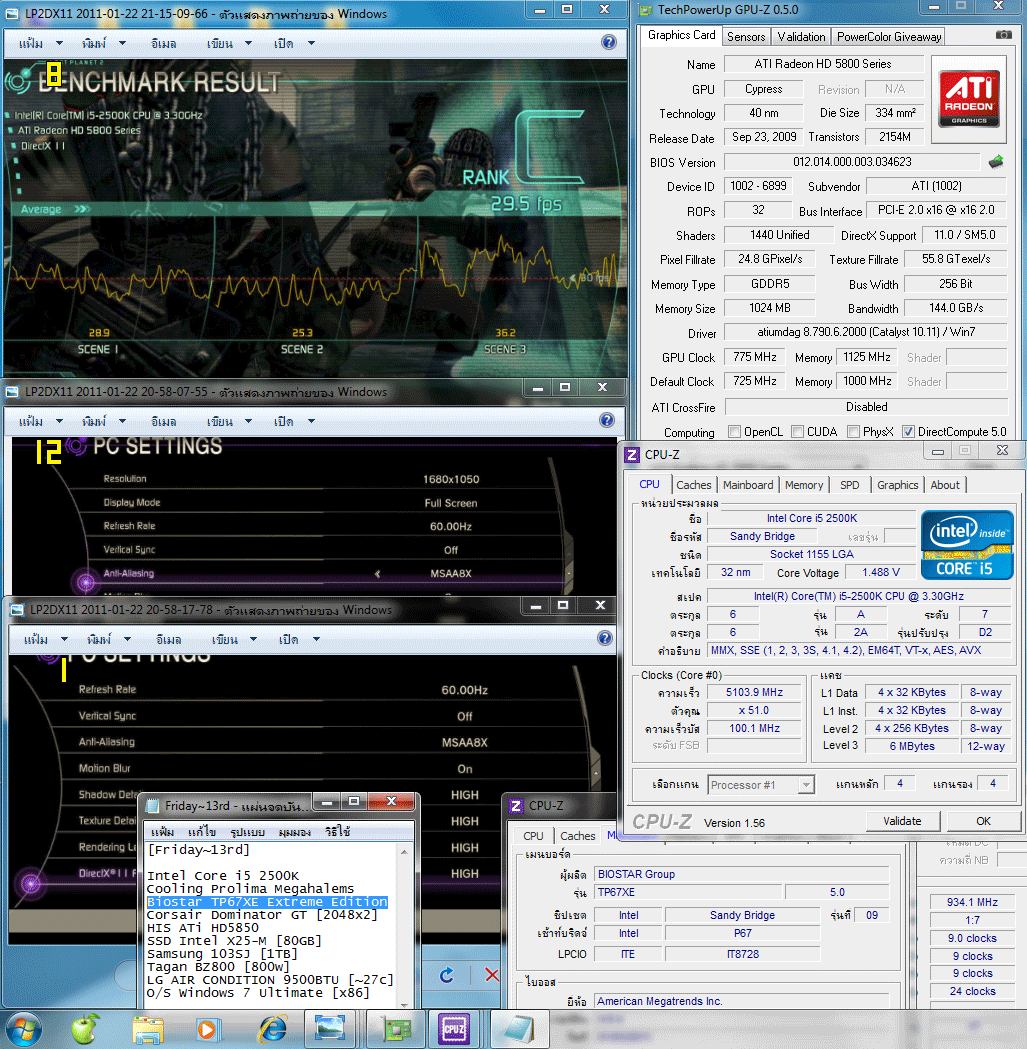Click title icon of the 21-15-09-66 window
The width and height of the screenshot is (1027, 1049).
12,14
